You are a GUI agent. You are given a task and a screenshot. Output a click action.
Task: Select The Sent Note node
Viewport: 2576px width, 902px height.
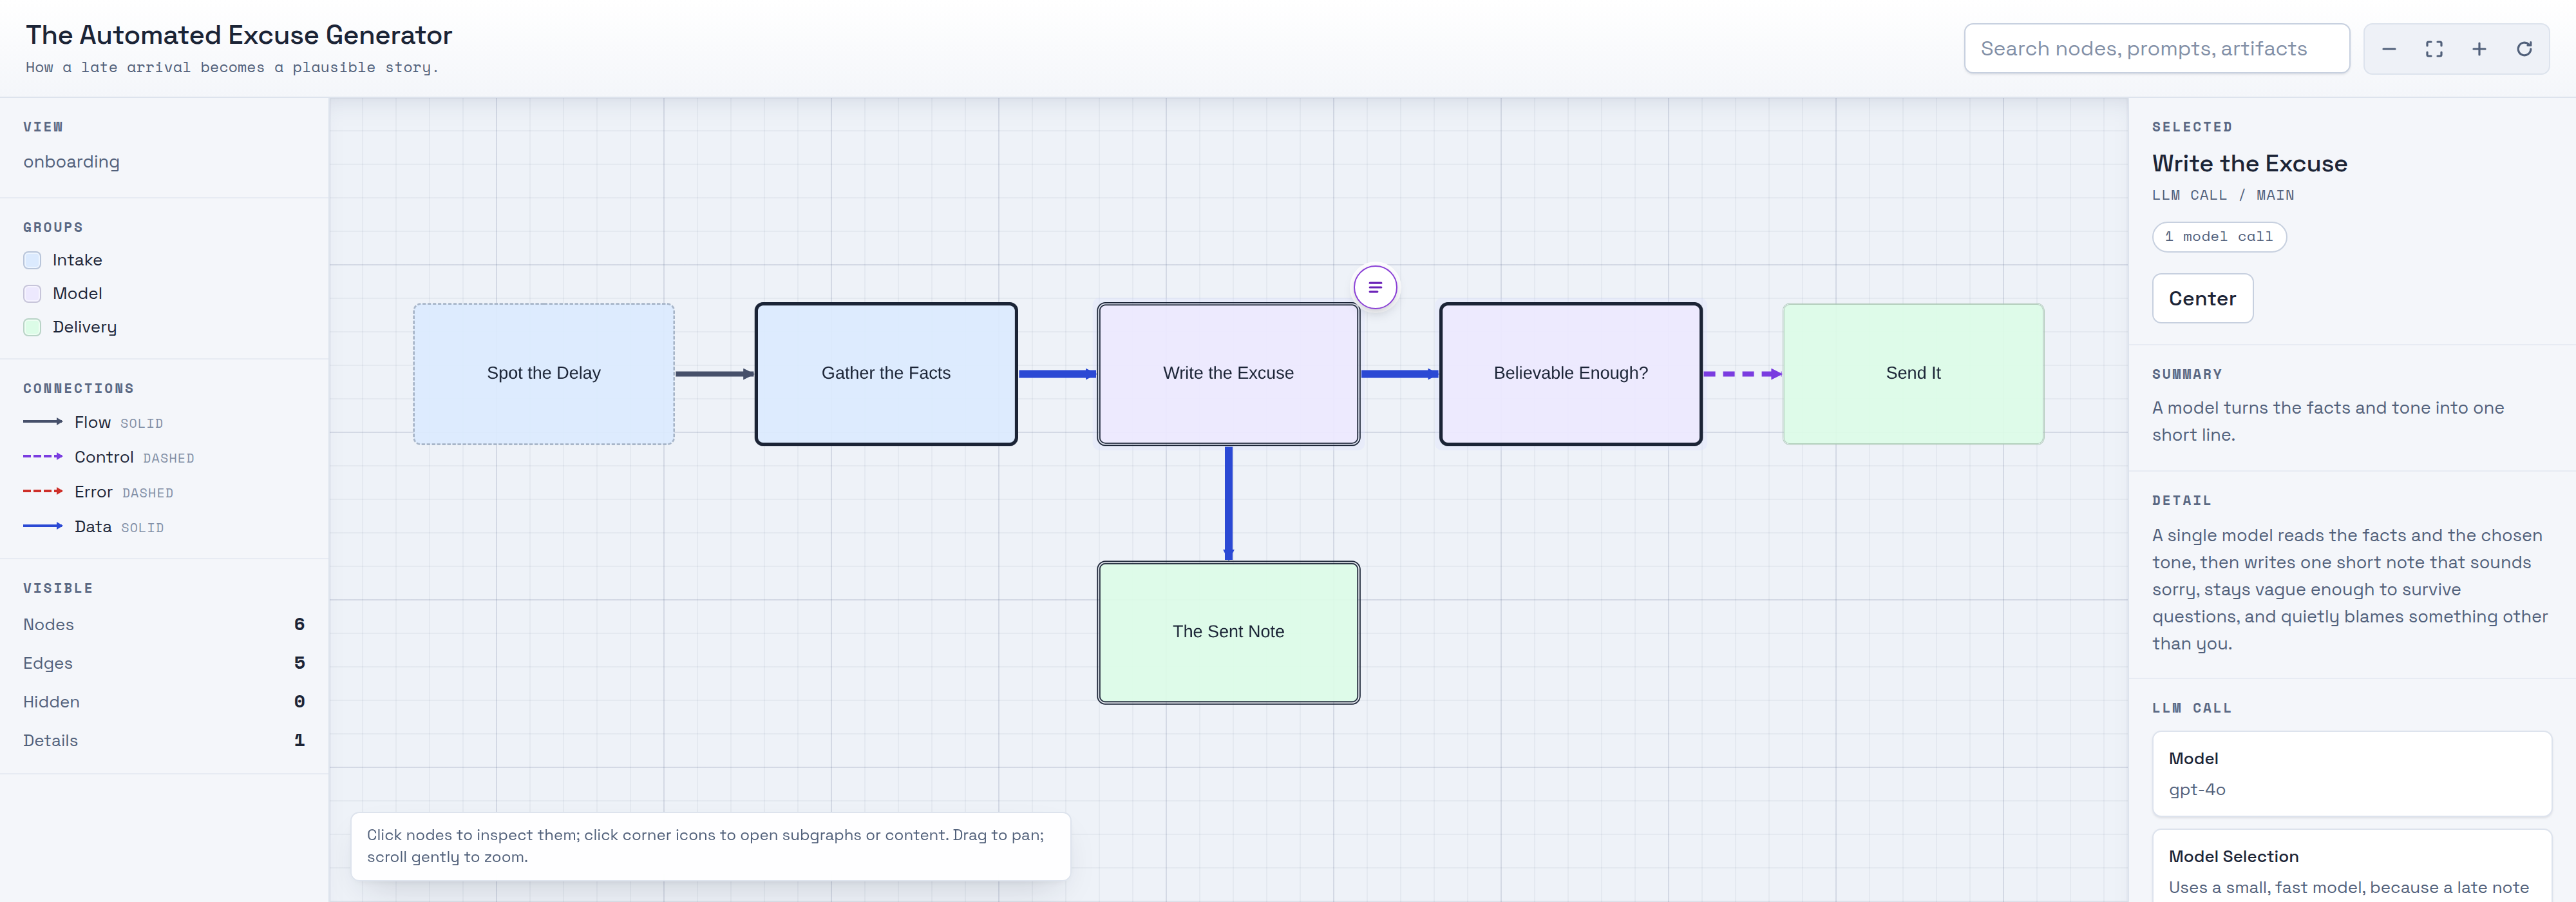[1228, 632]
